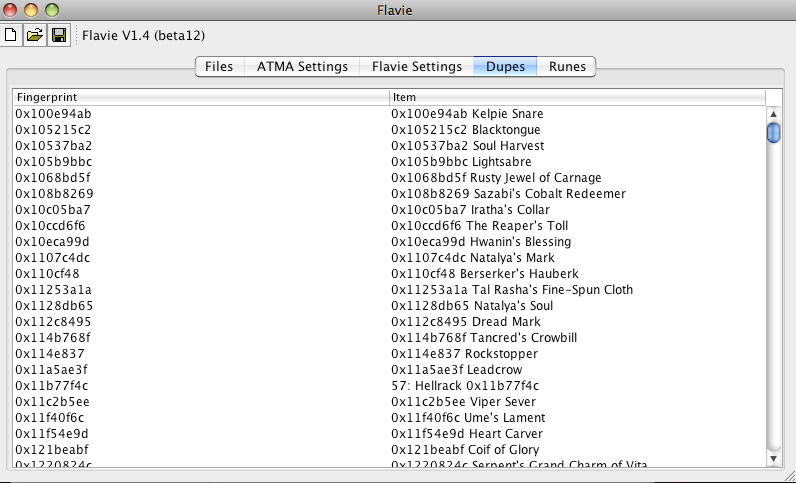Select item 0x11a5ae3f Leadcrow

pyautogui.click(x=456, y=370)
